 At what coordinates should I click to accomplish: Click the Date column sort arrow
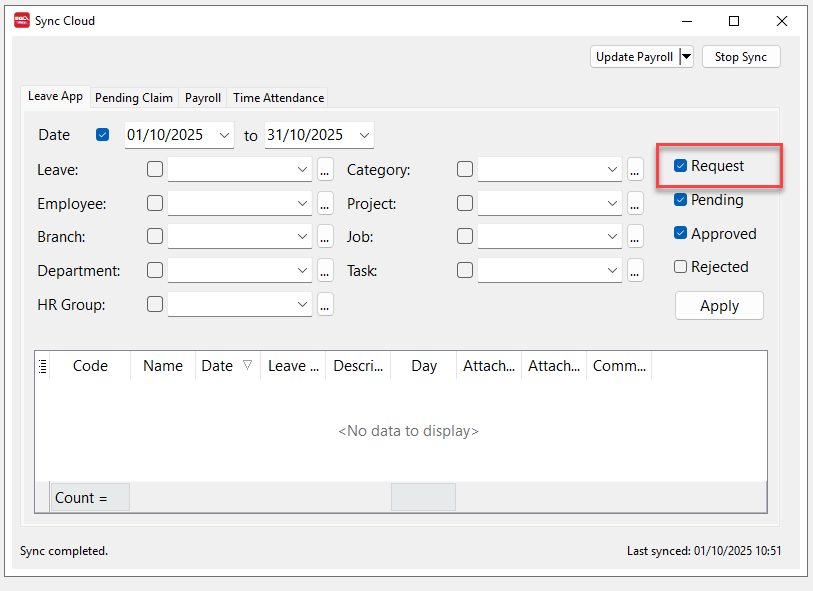click(245, 366)
